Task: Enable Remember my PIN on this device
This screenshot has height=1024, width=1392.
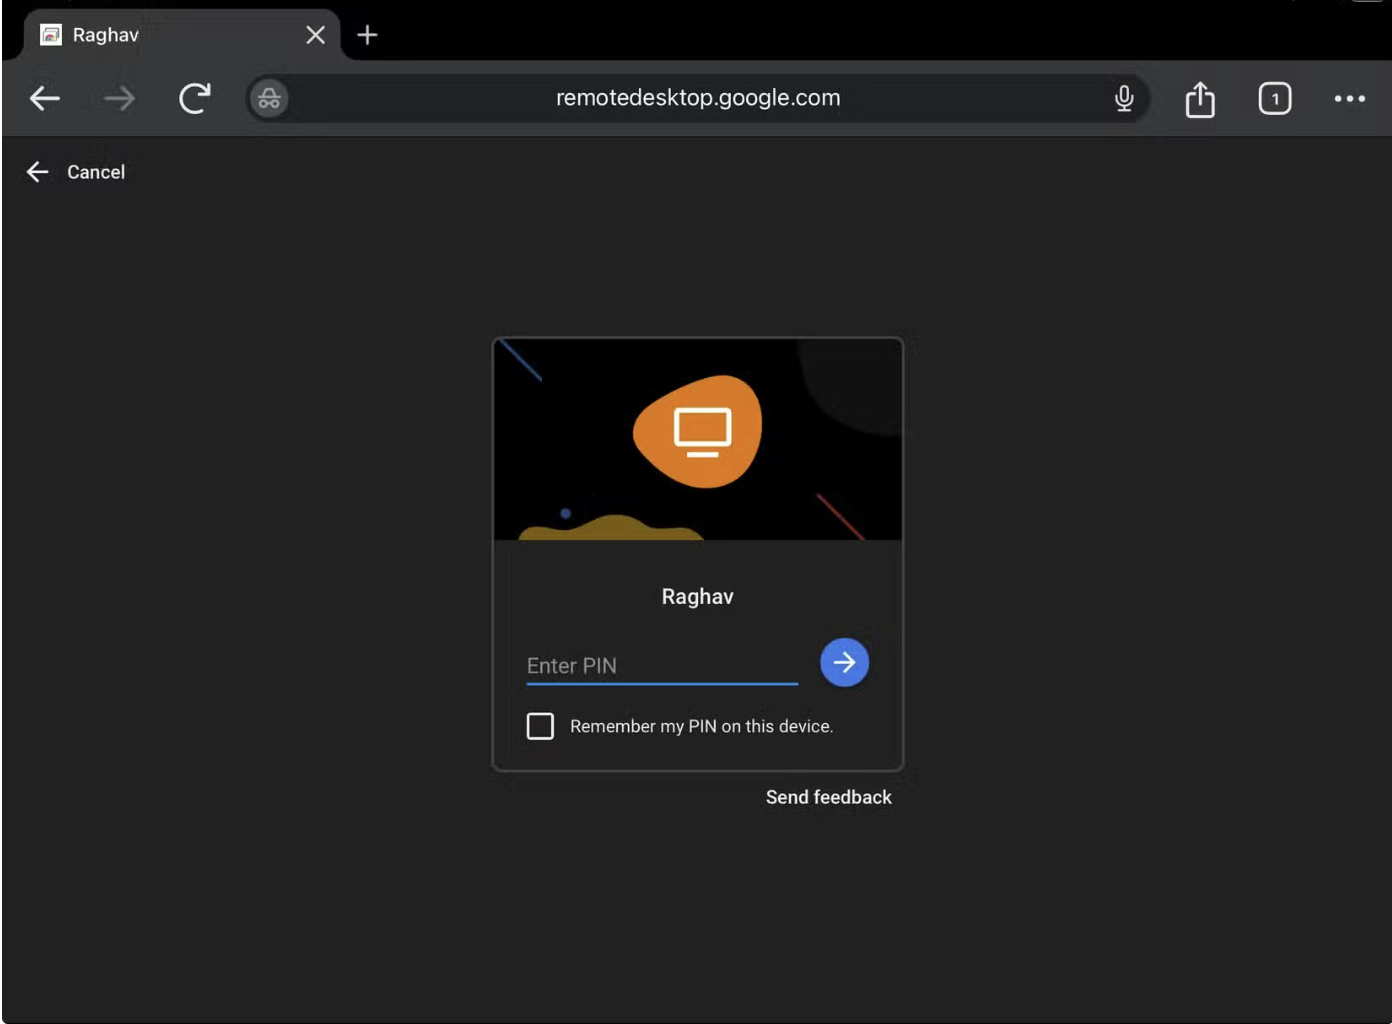Action: [x=540, y=726]
